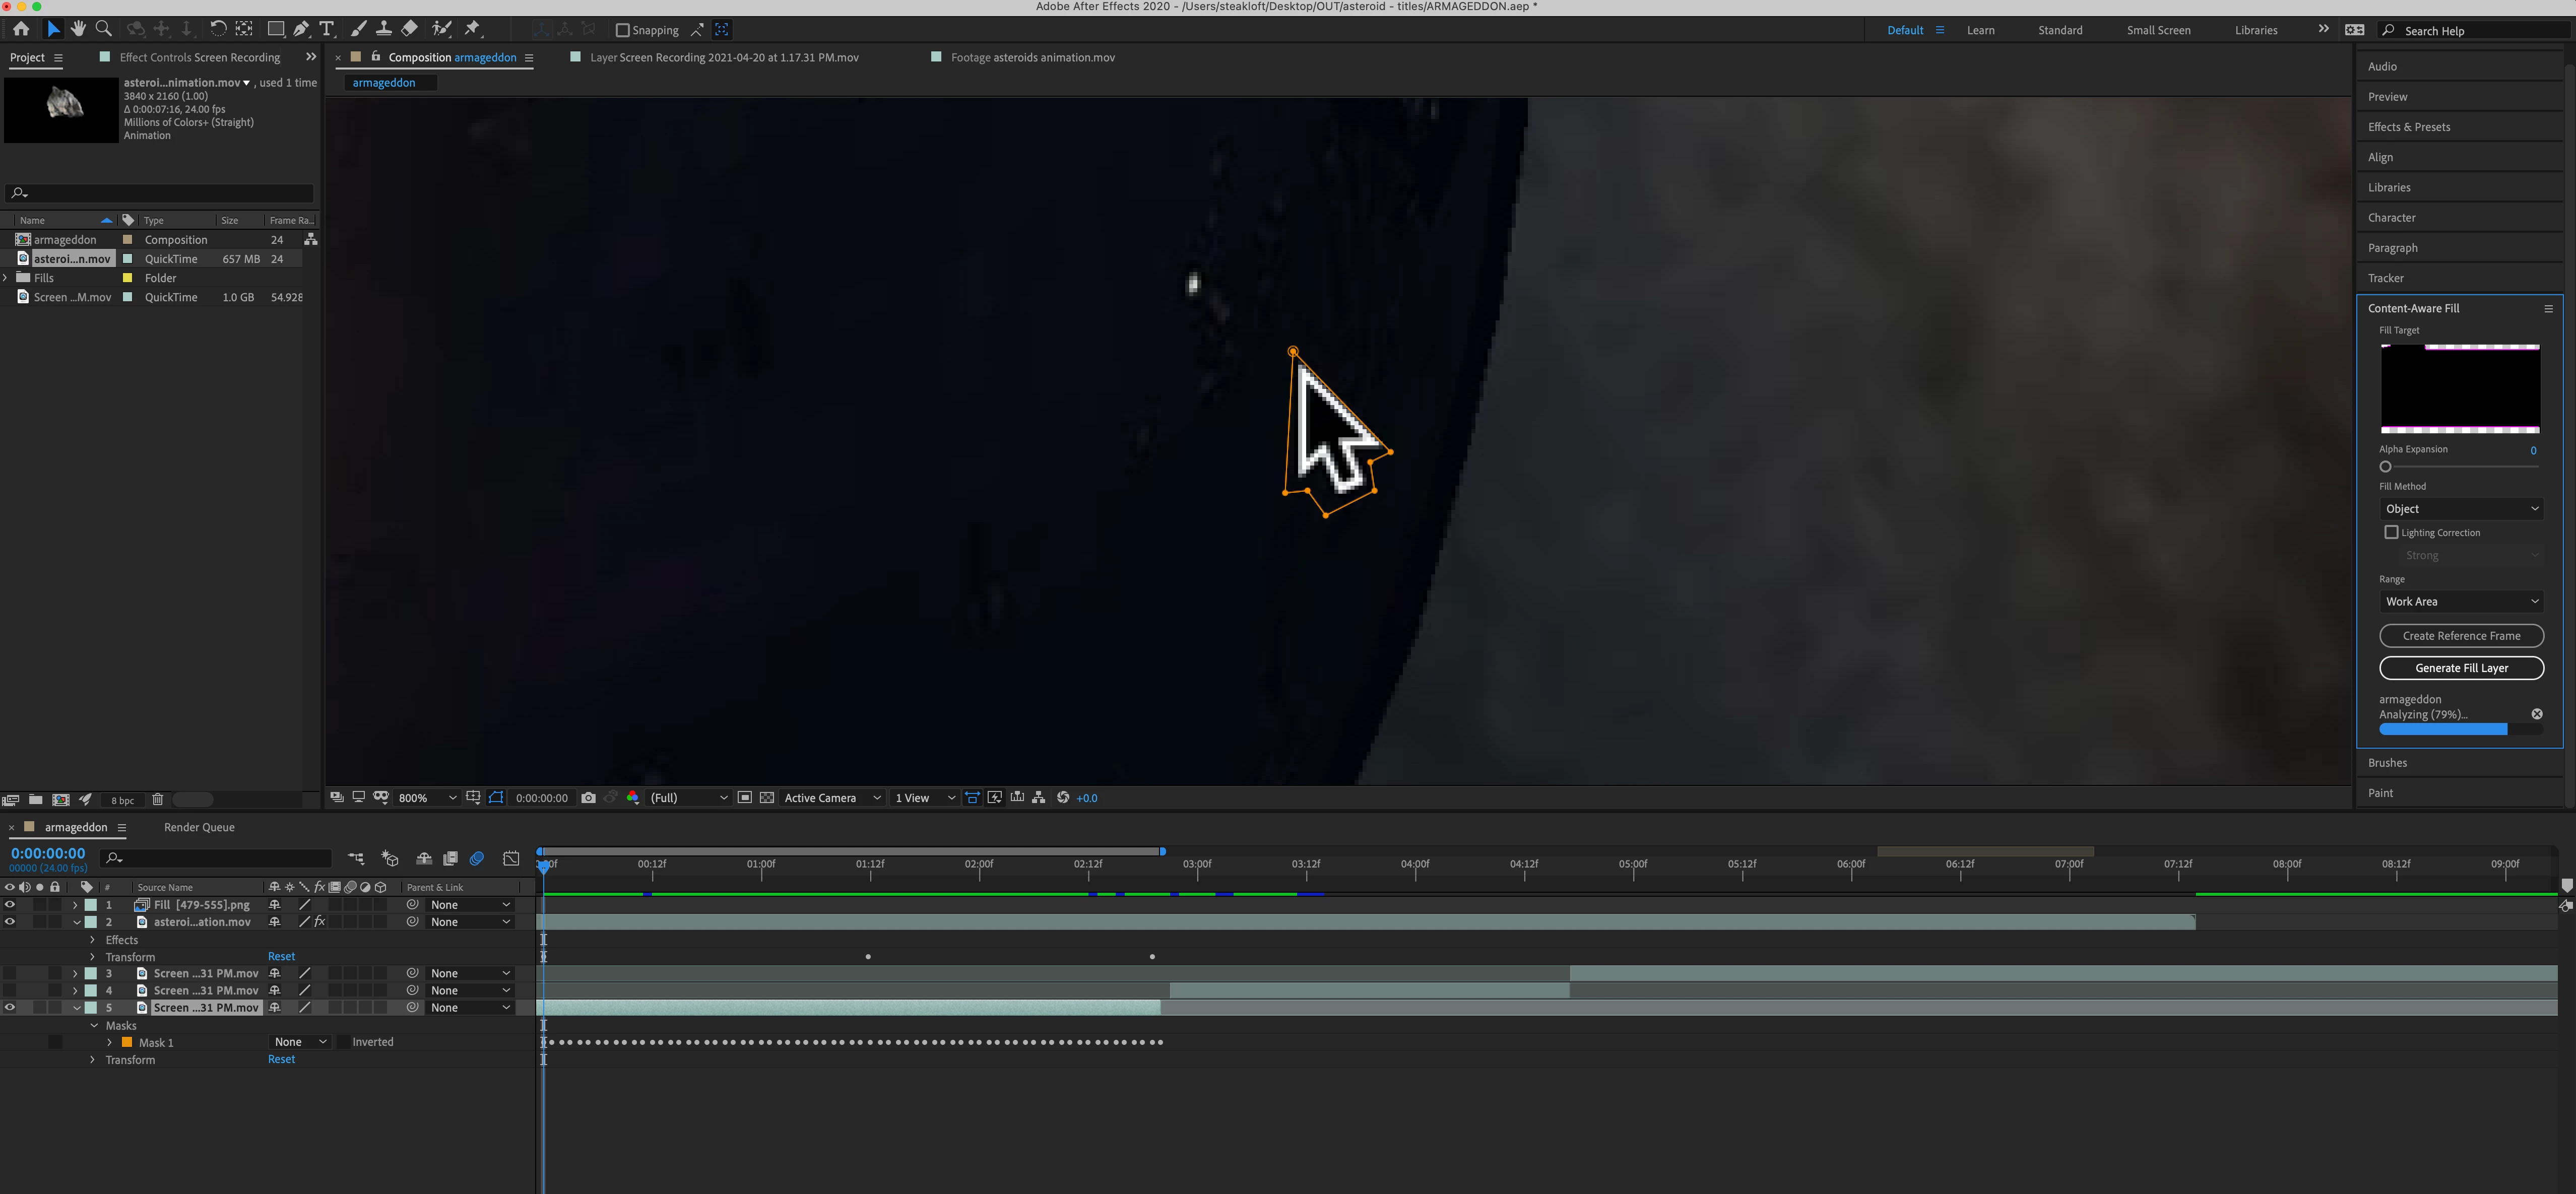
Task: Select the Type tool
Action: coord(327,29)
